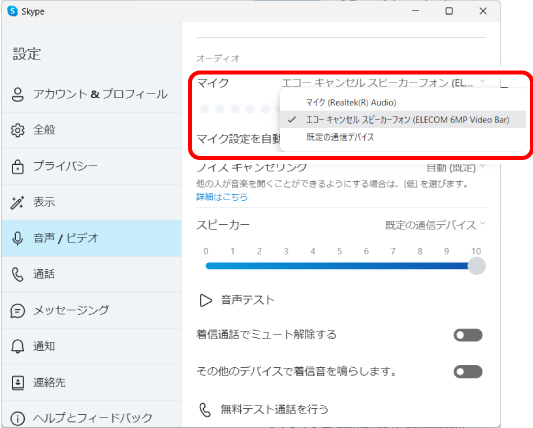Open アカウント & プロフィール settings
Viewport: 533px width, 428px height.
92,95
